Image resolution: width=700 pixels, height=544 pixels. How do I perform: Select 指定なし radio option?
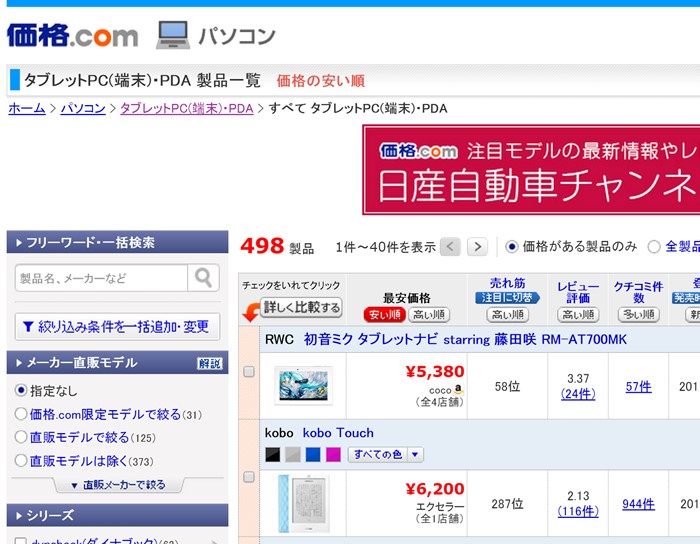(x=21, y=390)
